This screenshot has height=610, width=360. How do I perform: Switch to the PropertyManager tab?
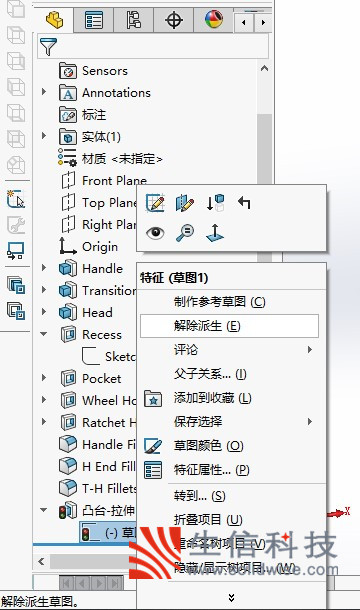pyautogui.click(x=94, y=20)
